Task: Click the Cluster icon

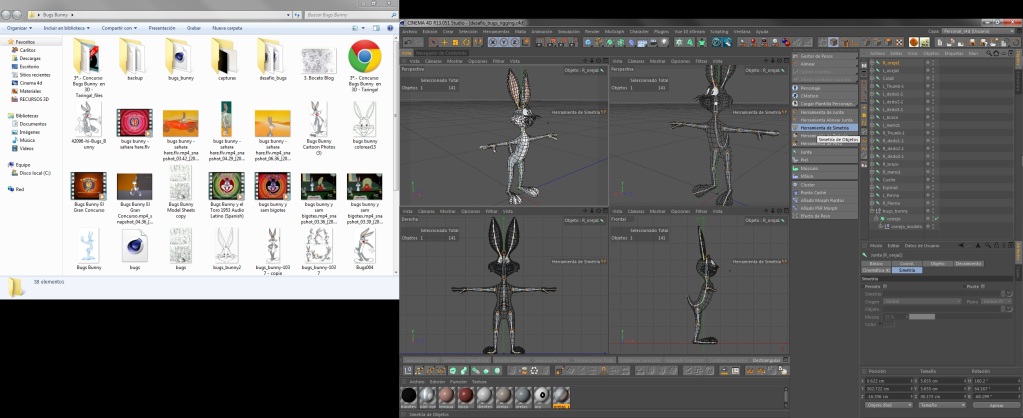Action: click(x=795, y=185)
